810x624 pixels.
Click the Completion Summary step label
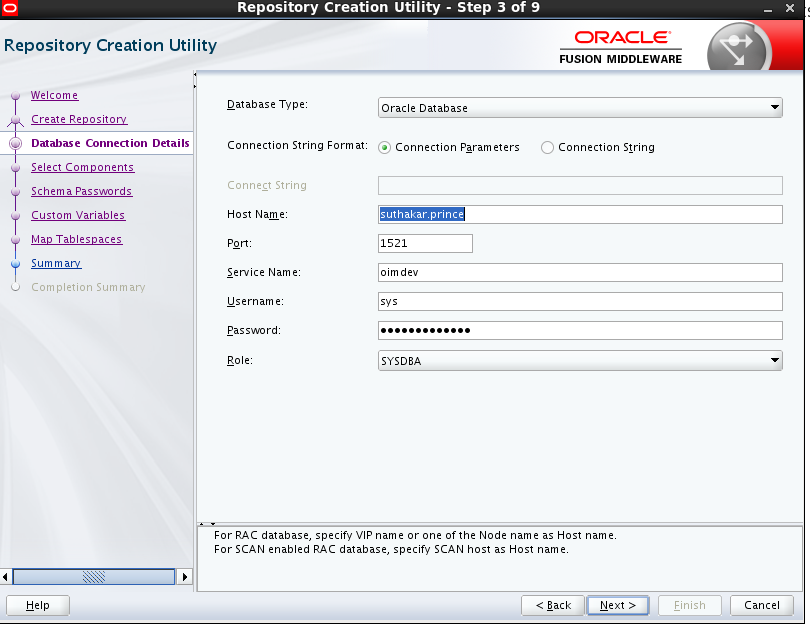pyautogui.click(x=88, y=287)
